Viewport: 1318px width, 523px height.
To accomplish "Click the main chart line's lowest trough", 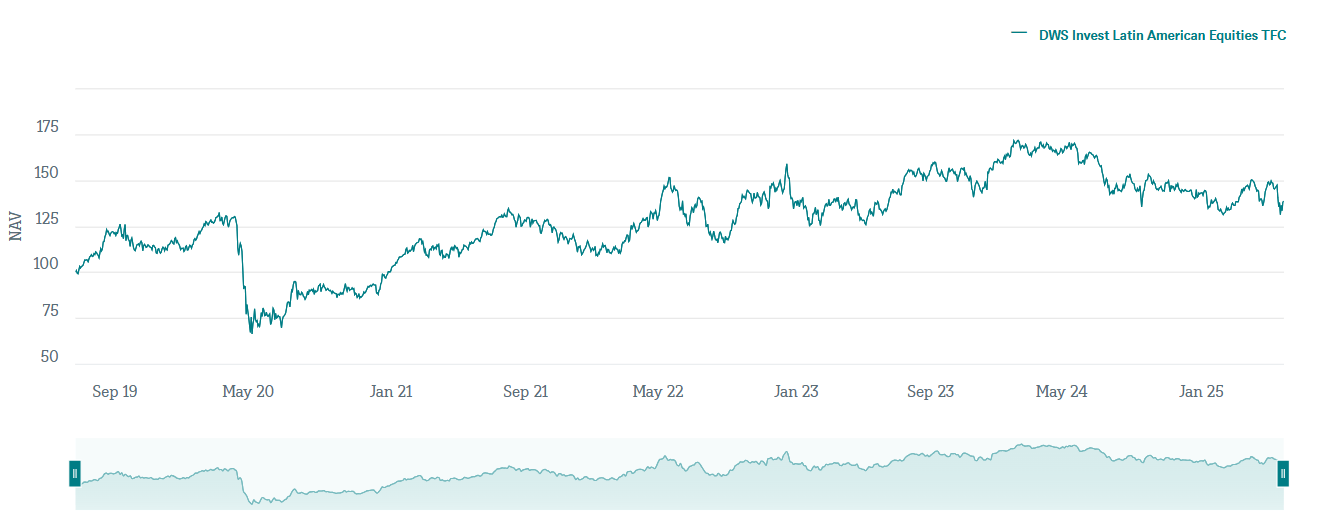I will [251, 332].
